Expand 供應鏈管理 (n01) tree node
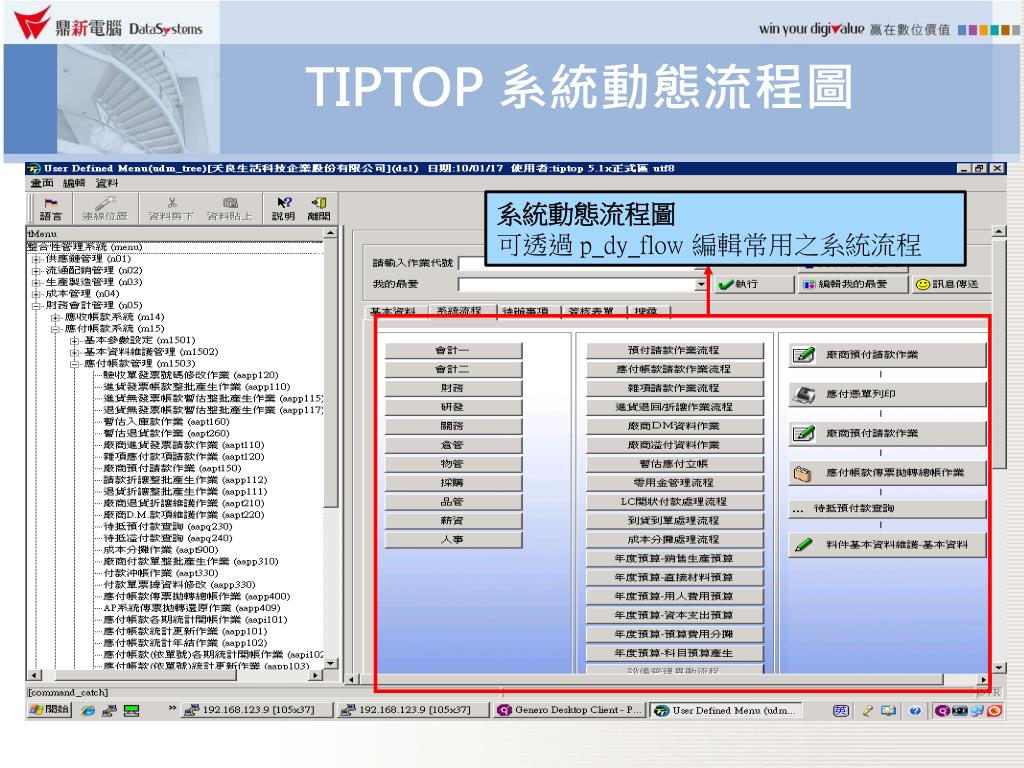The height and width of the screenshot is (768, 1024). (x=36, y=259)
